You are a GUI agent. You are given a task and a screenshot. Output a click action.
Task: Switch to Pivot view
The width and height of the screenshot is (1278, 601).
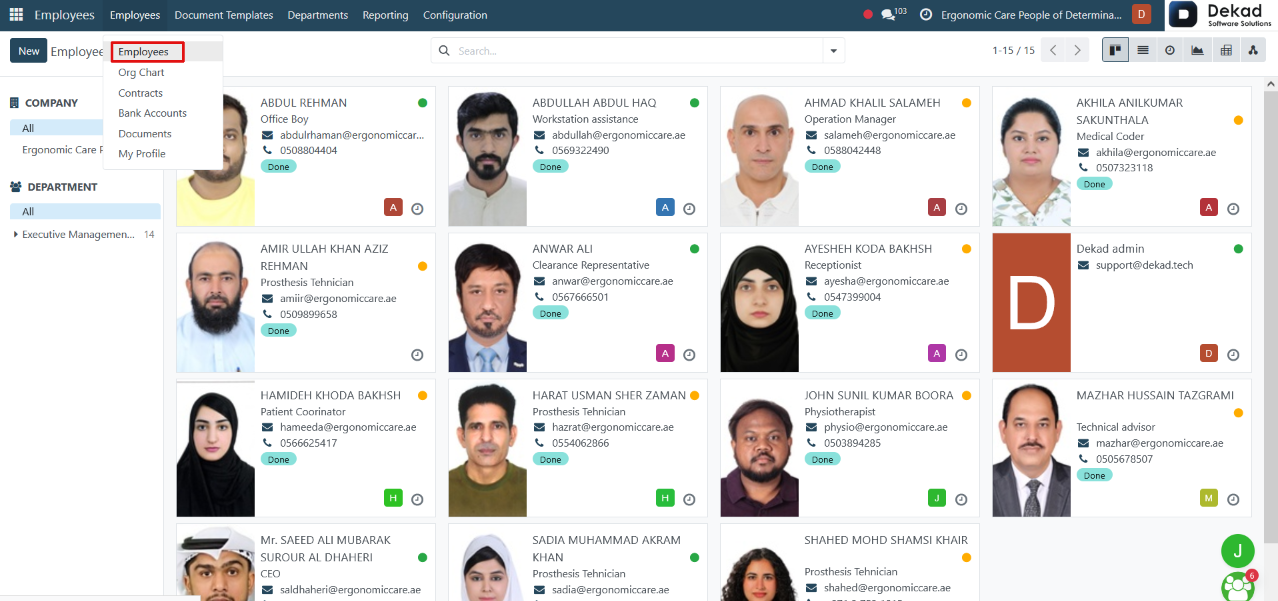(x=1225, y=50)
